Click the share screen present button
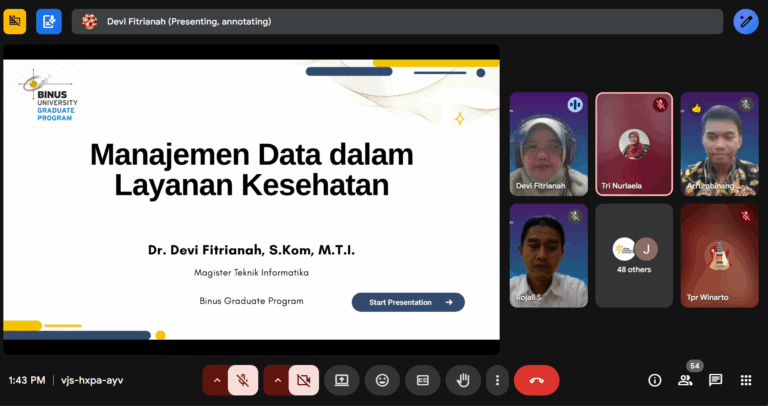This screenshot has width=768, height=406. pos(341,380)
